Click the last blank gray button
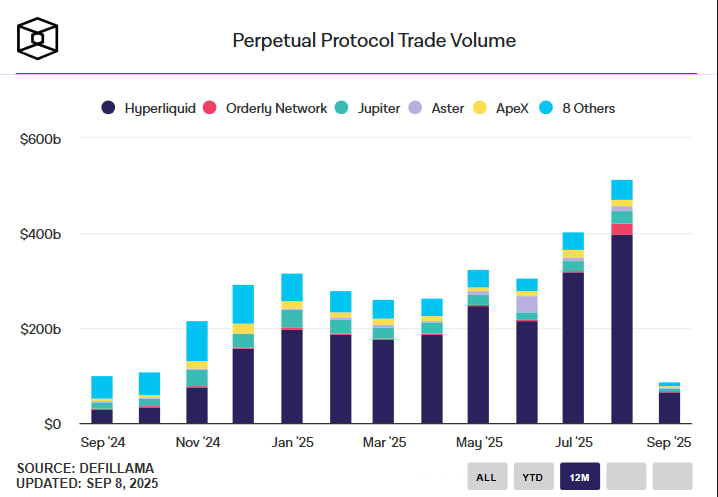The width and height of the screenshot is (718, 497). tap(673, 477)
